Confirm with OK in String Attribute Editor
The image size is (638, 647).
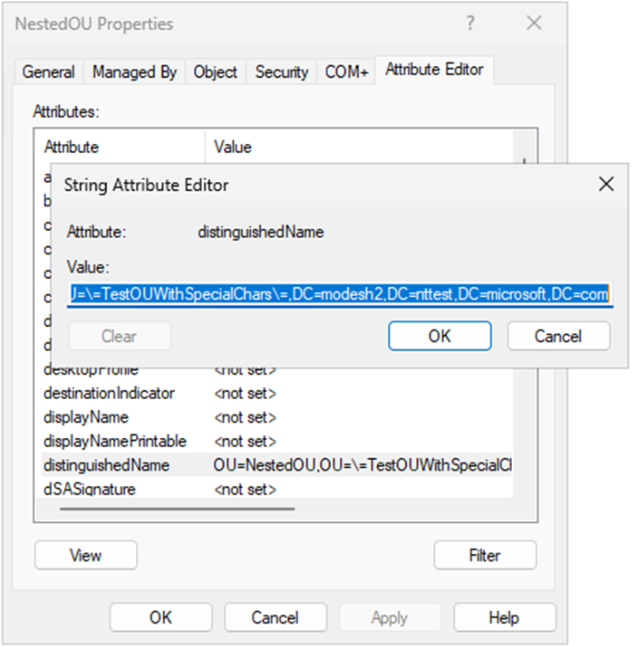click(x=440, y=336)
